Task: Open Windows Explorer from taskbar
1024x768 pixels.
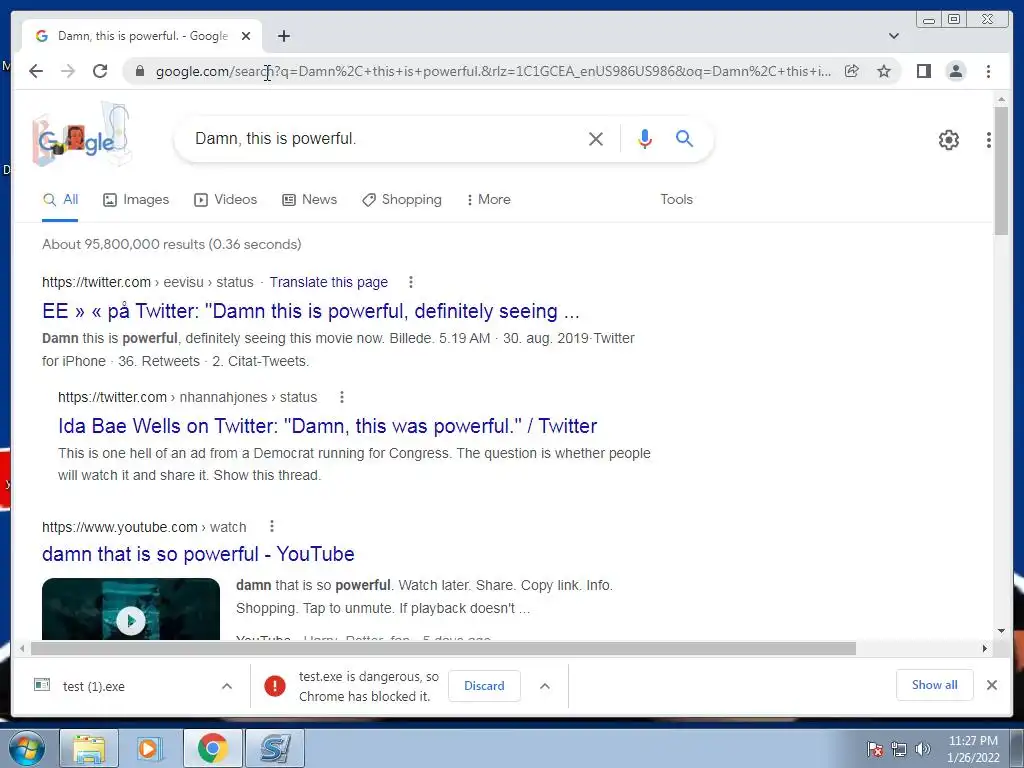Action: point(89,748)
